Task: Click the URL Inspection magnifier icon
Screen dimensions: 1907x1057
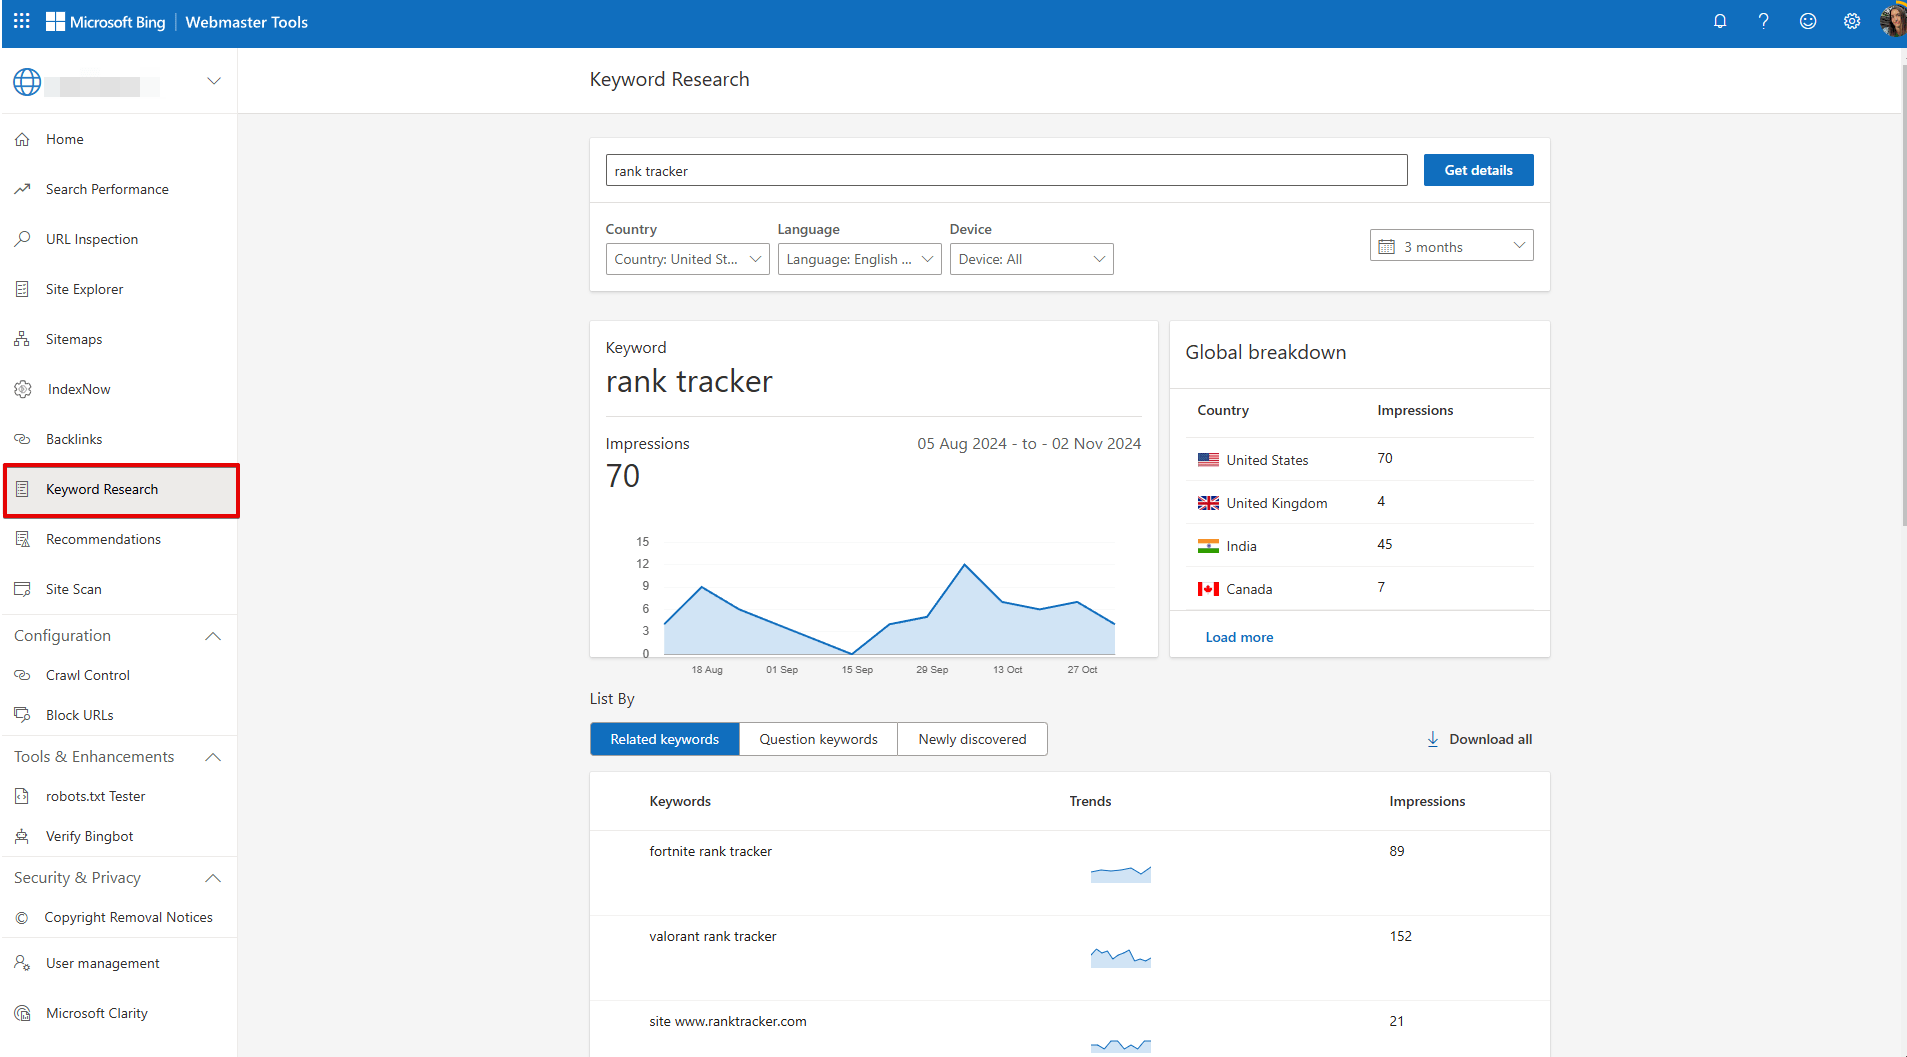Action: tap(22, 239)
